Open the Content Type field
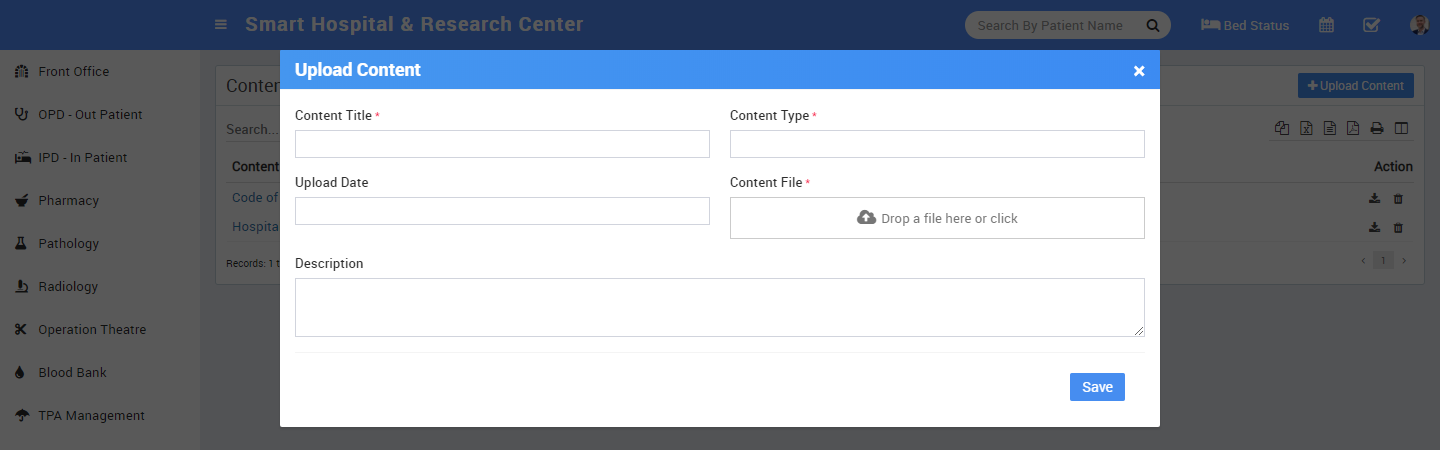1440x450 pixels. 937,144
